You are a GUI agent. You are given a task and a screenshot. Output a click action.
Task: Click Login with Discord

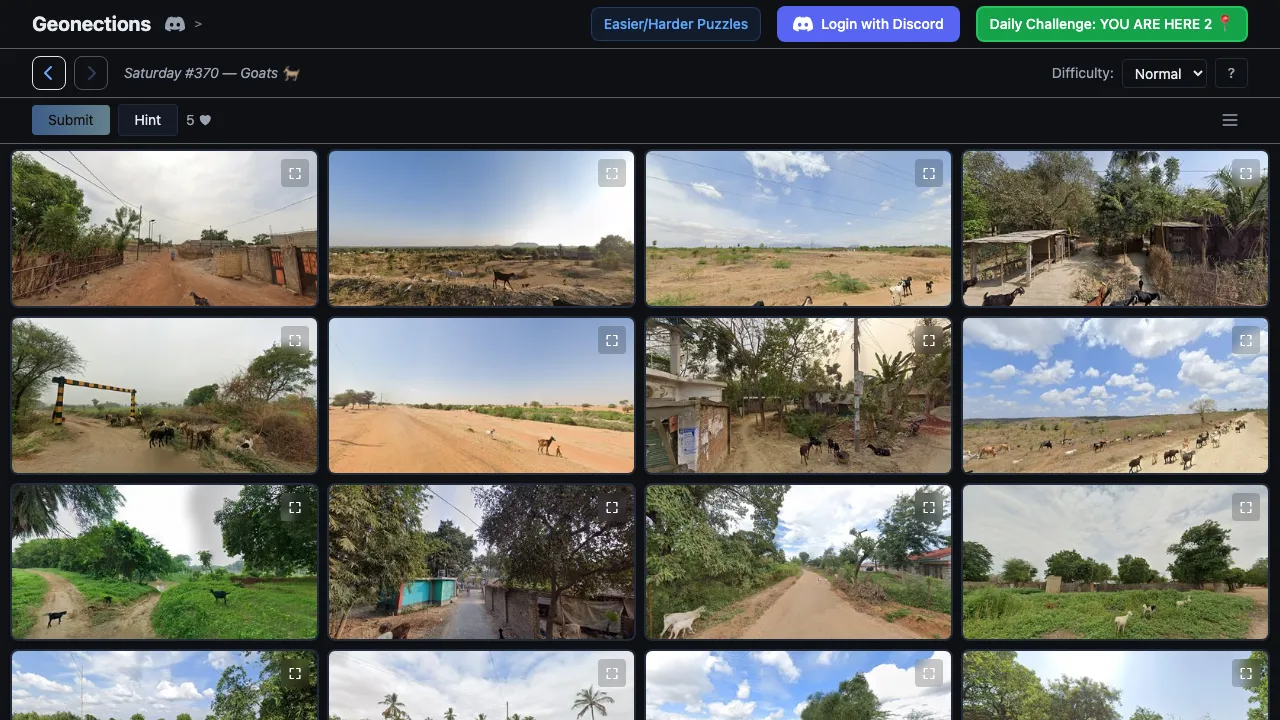[x=868, y=24]
